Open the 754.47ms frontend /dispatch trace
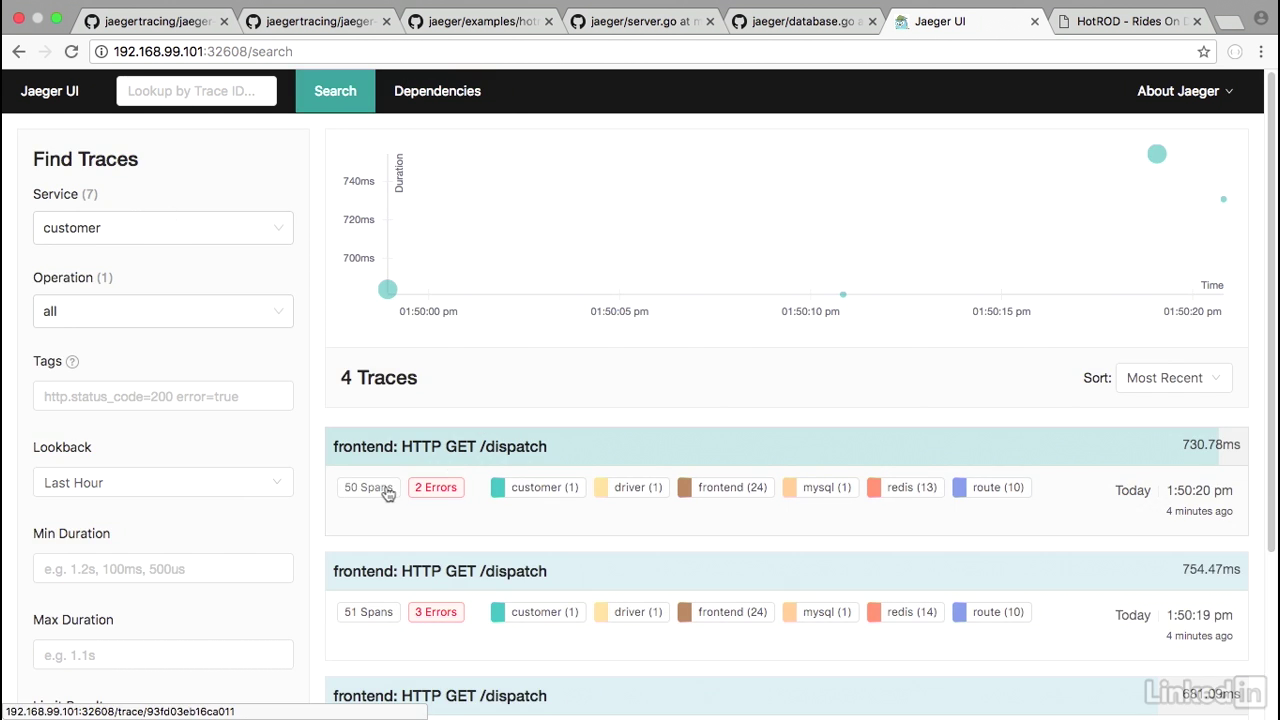 [786, 571]
